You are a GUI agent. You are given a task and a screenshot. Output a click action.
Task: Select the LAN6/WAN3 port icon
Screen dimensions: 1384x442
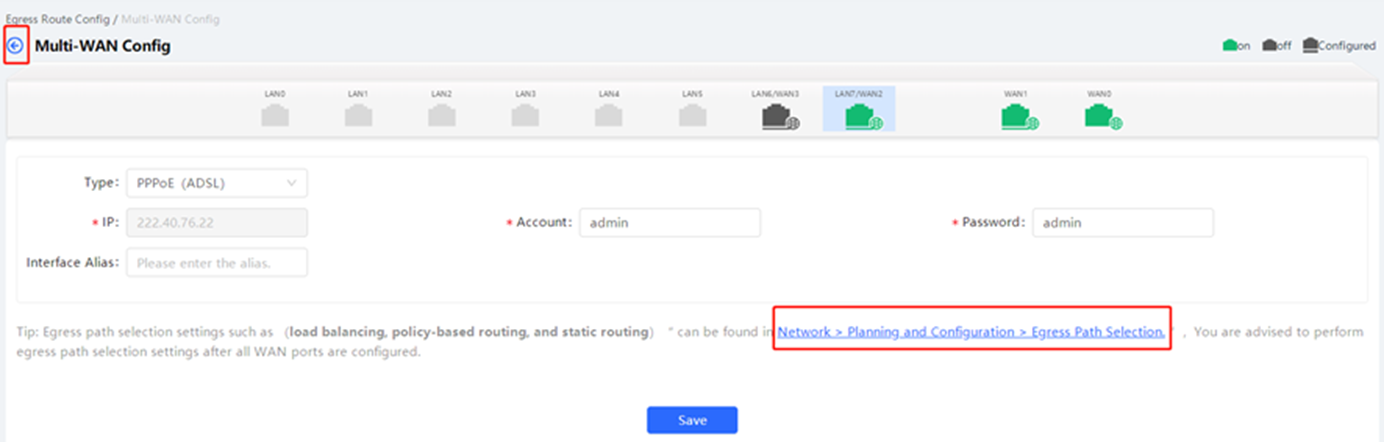click(x=777, y=117)
